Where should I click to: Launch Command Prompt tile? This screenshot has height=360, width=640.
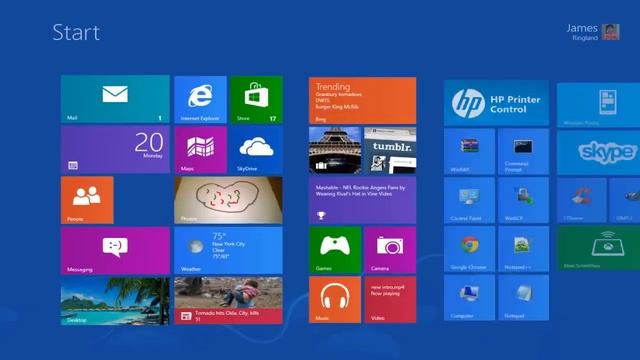click(523, 151)
